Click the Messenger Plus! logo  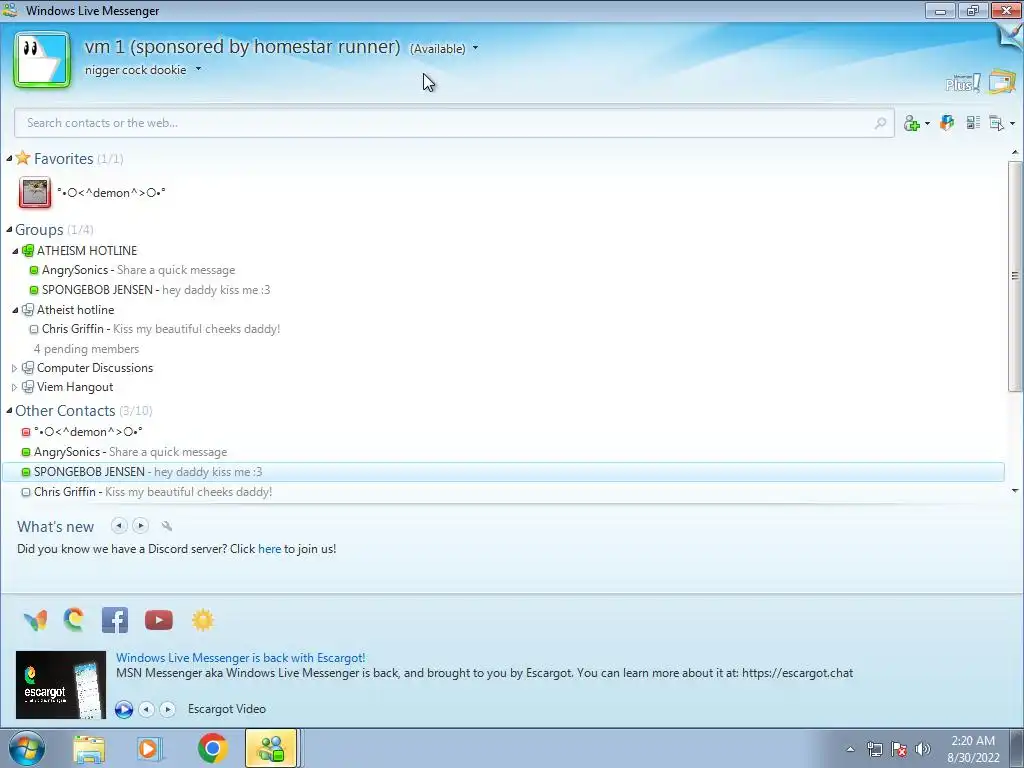coord(963,82)
